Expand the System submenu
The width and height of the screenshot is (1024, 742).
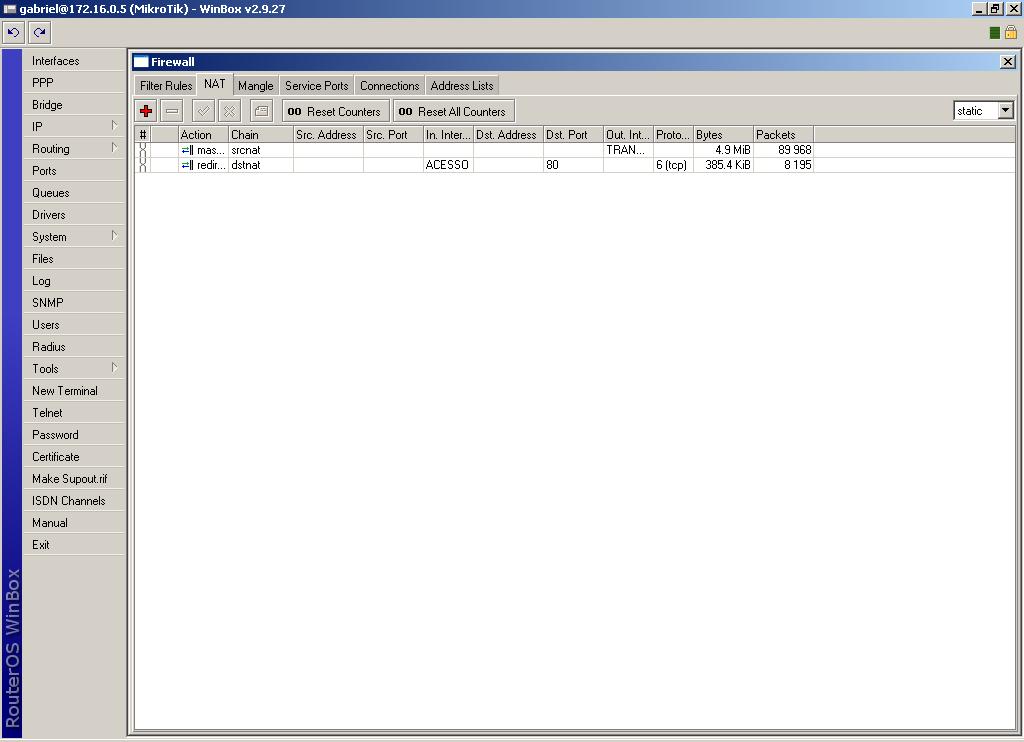point(114,236)
